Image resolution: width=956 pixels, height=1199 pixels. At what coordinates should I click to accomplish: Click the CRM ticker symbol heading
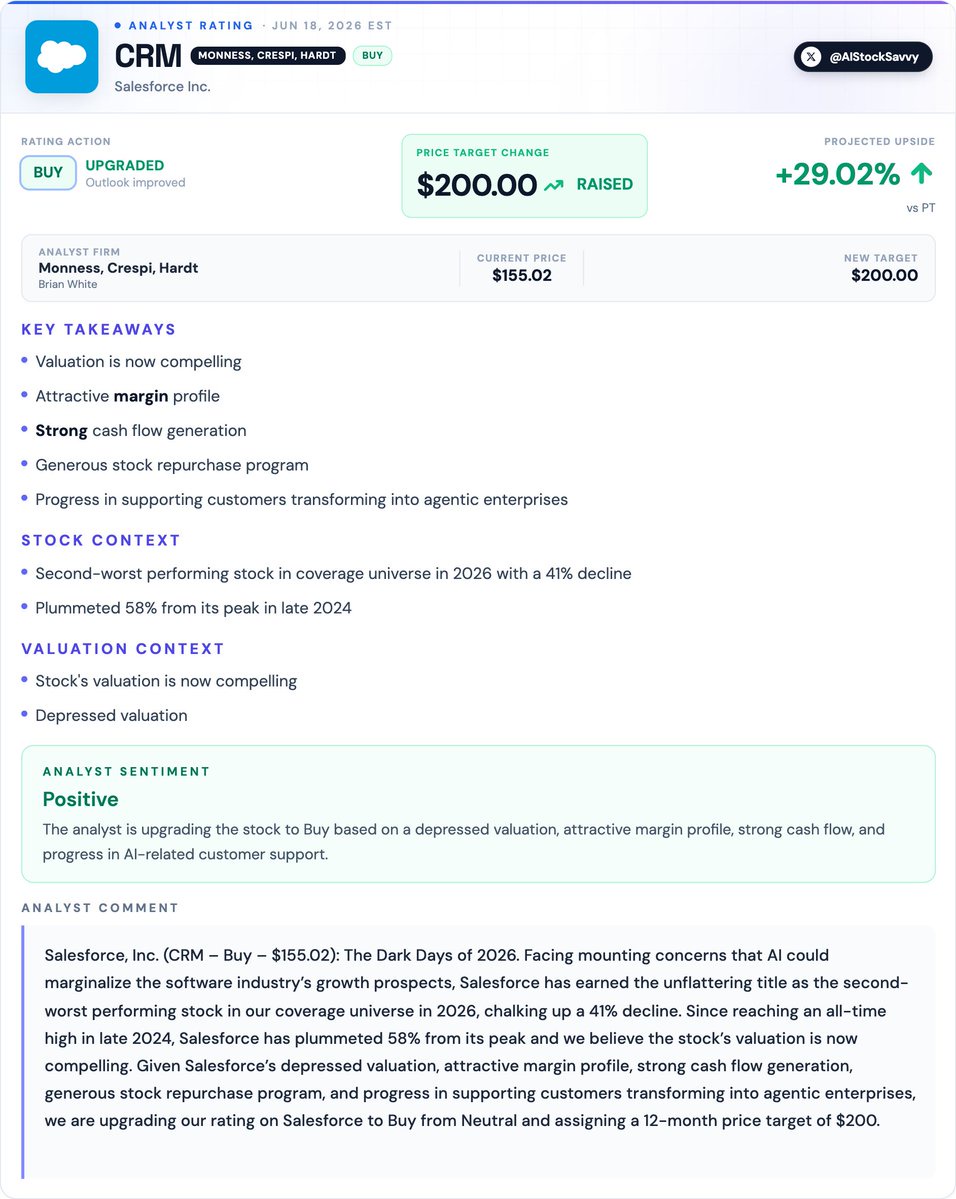click(x=148, y=56)
